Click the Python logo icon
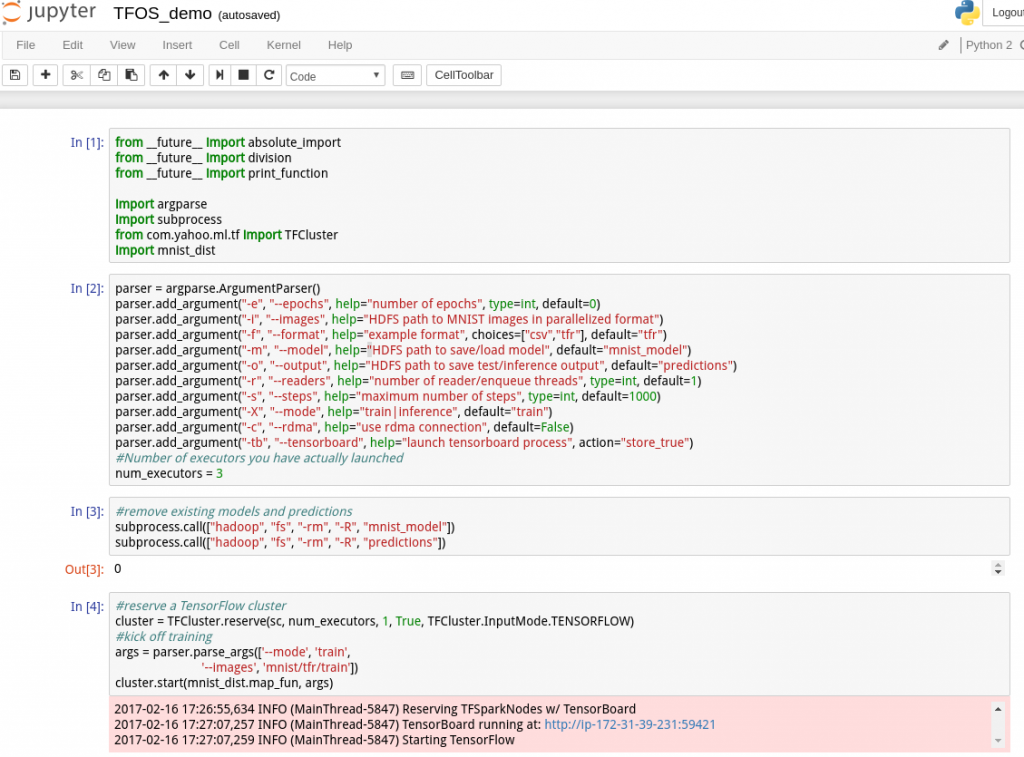The image size is (1024, 757). 967,12
